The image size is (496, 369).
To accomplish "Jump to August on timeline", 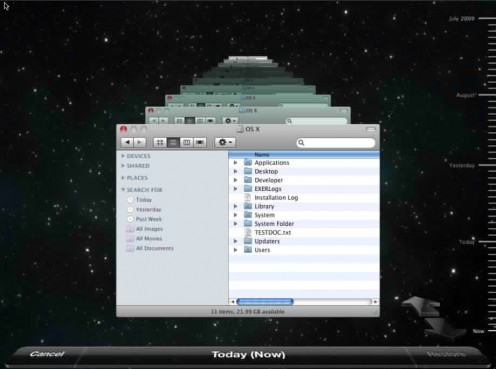I will point(465,95).
